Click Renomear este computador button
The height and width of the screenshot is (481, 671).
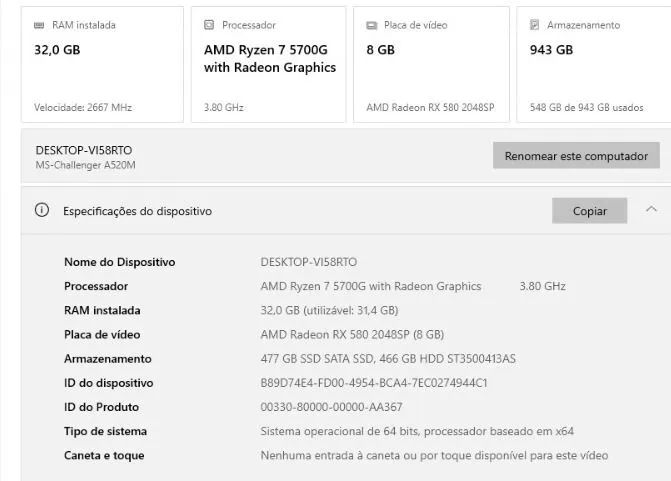pos(576,156)
